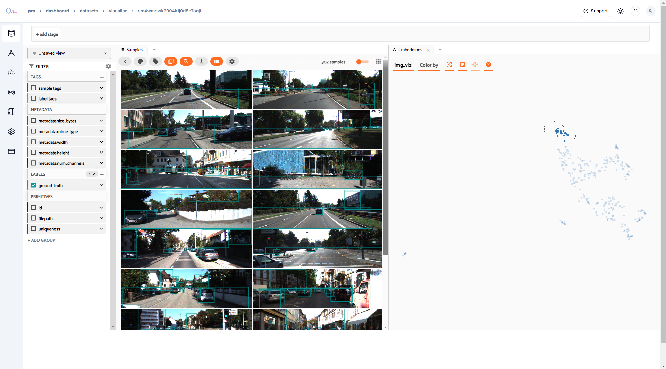
Task: Expand the metadata.num_channels row chevron
Action: click(x=102, y=163)
